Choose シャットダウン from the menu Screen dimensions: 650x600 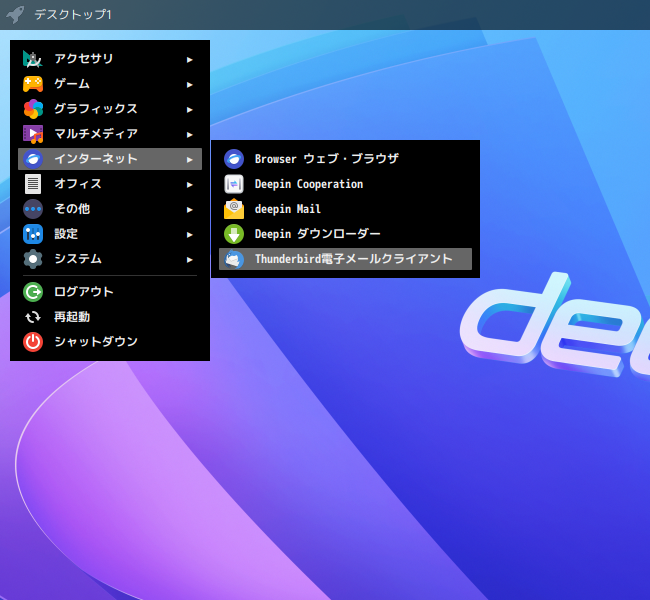coord(110,342)
